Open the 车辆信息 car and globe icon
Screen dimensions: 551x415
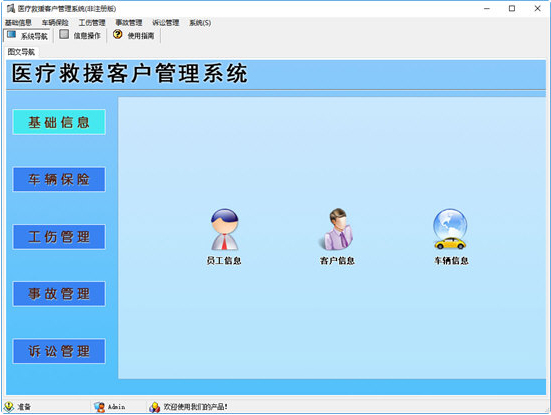(450, 229)
